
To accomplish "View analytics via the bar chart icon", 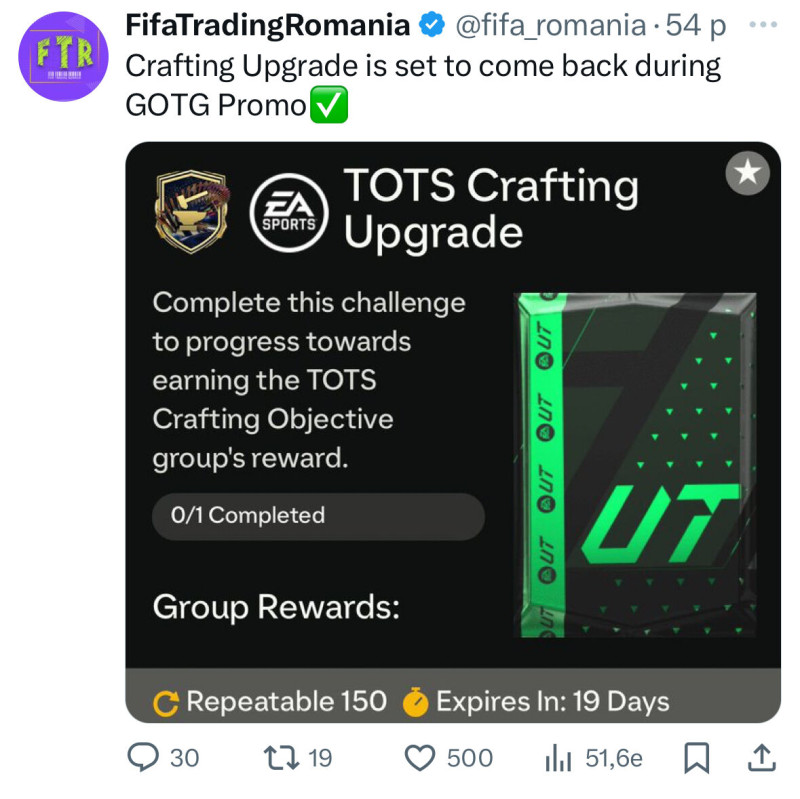I will pos(558,759).
